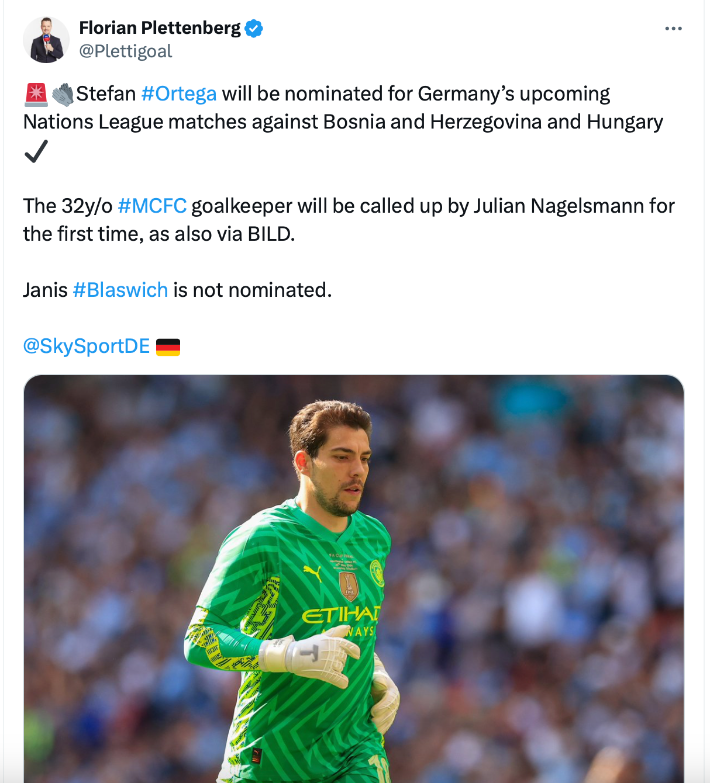Click the "is not nominated" sentence

tap(251, 290)
